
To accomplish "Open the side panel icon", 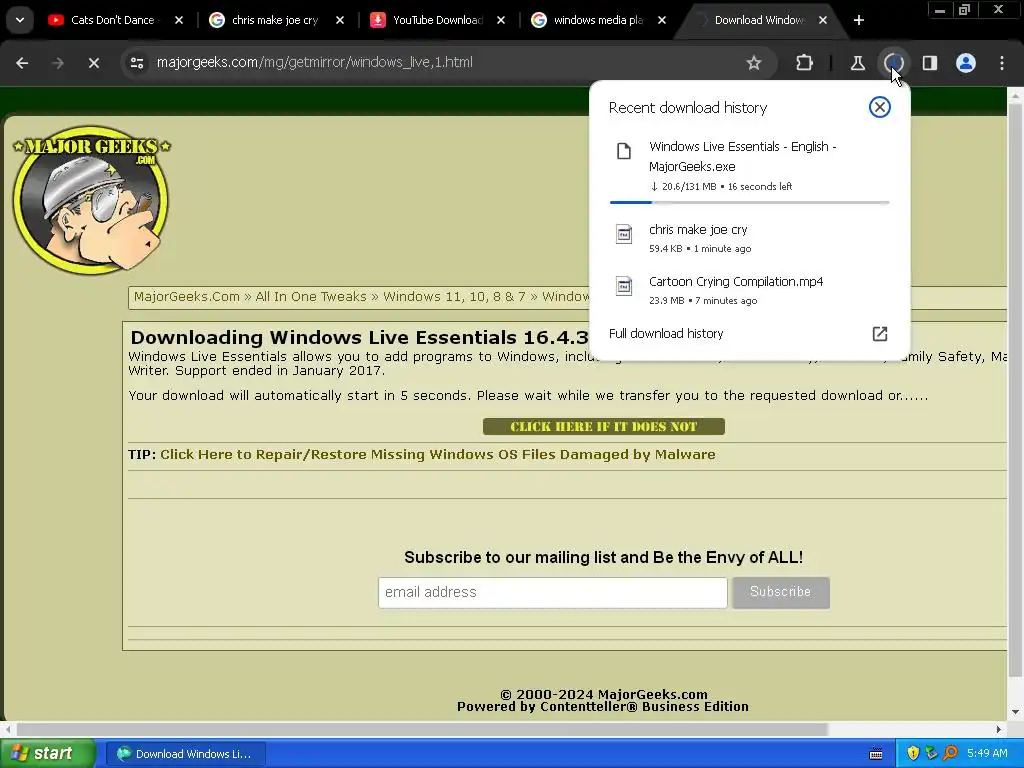I will (930, 63).
